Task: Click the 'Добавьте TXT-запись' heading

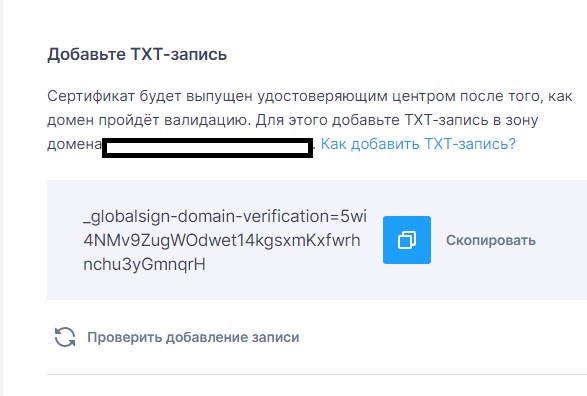Action: click(137, 55)
